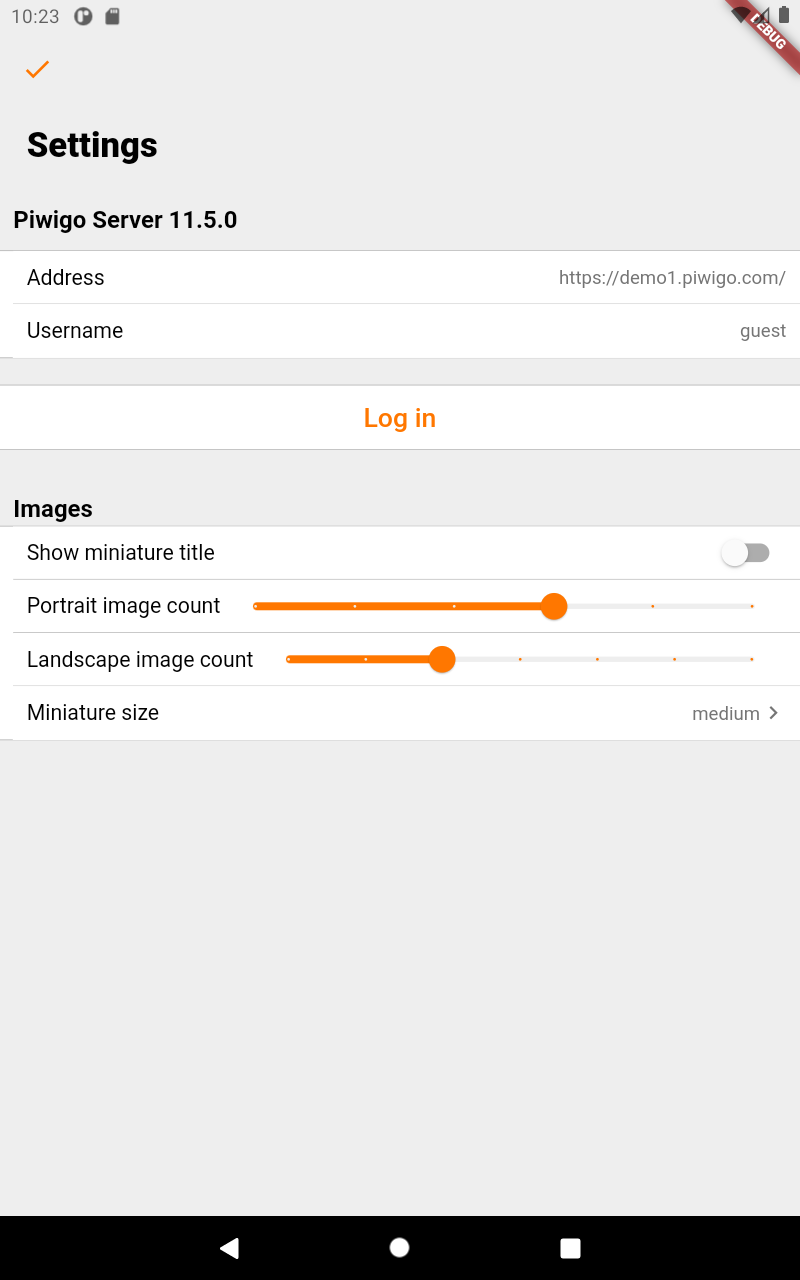Expand Miniature size chevron arrow
This screenshot has width=800, height=1280.
[773, 713]
